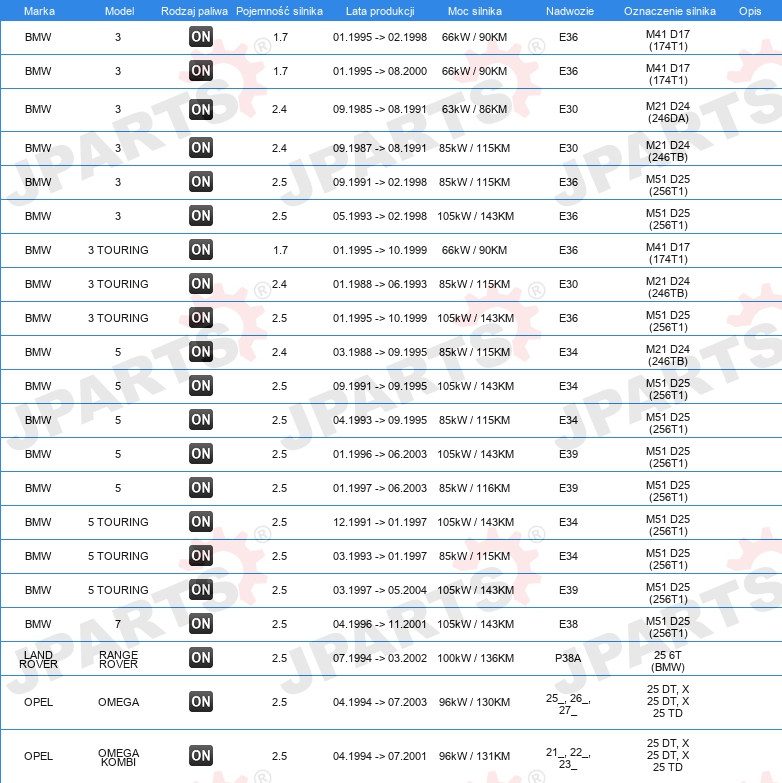Click the ON icon in the 03.1988 -> 09.1995 row
The height and width of the screenshot is (783, 782).
coord(201,351)
